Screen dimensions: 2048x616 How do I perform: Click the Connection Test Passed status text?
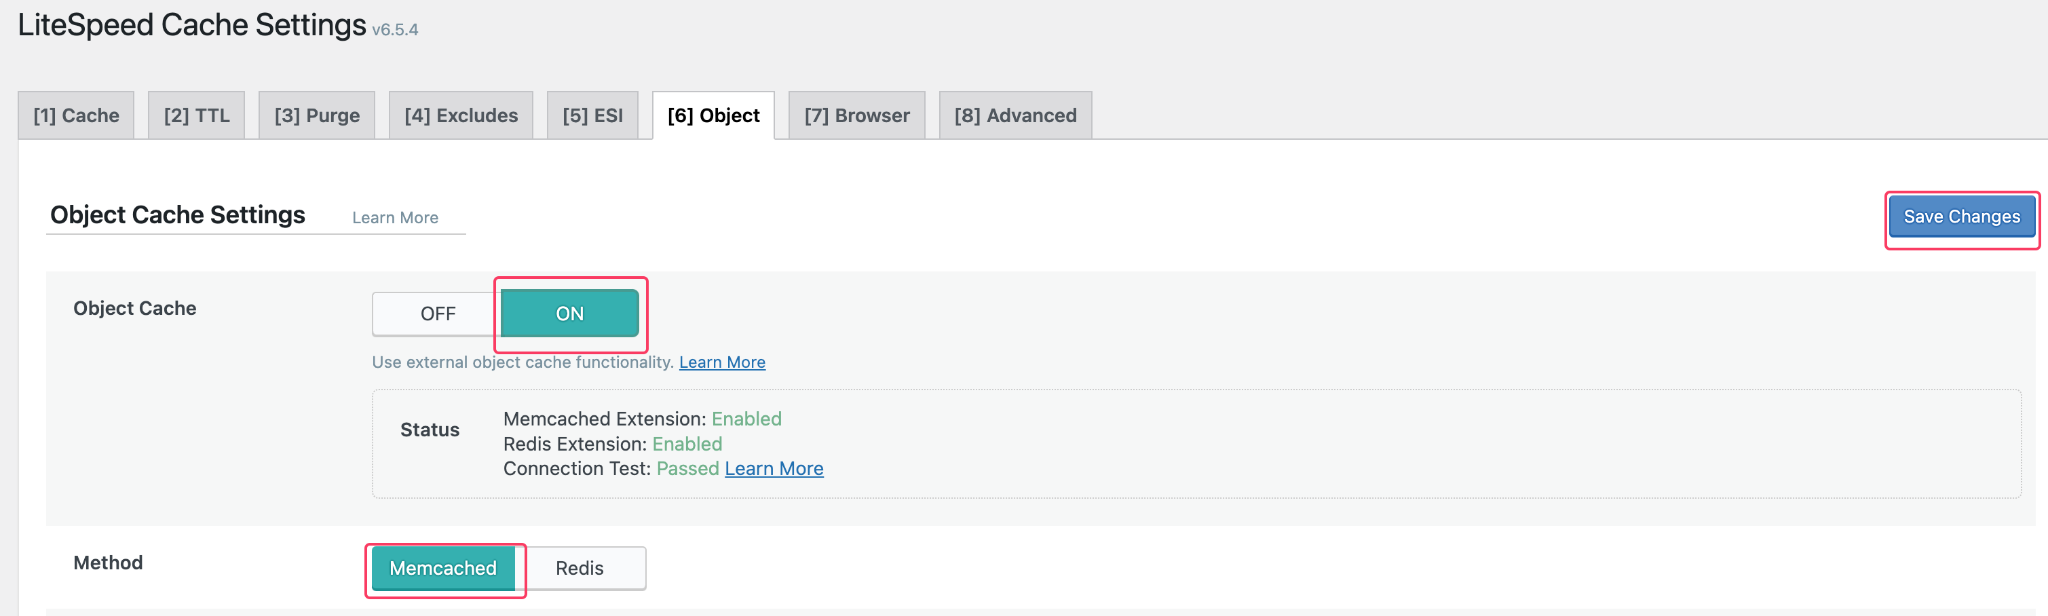coord(687,469)
